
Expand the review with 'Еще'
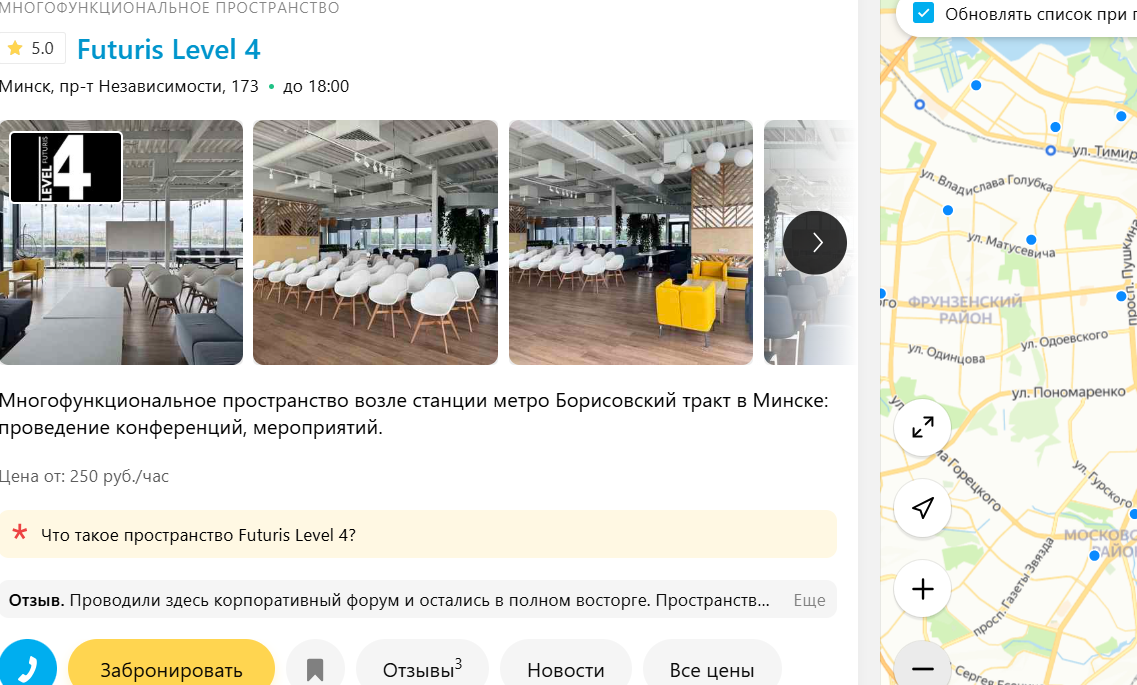(x=809, y=600)
